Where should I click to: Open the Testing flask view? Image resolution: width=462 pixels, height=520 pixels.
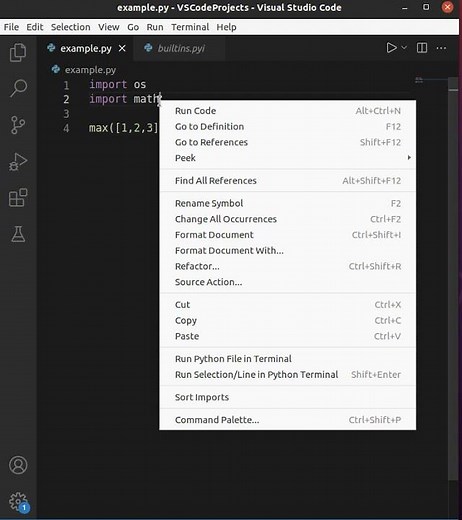click(18, 234)
